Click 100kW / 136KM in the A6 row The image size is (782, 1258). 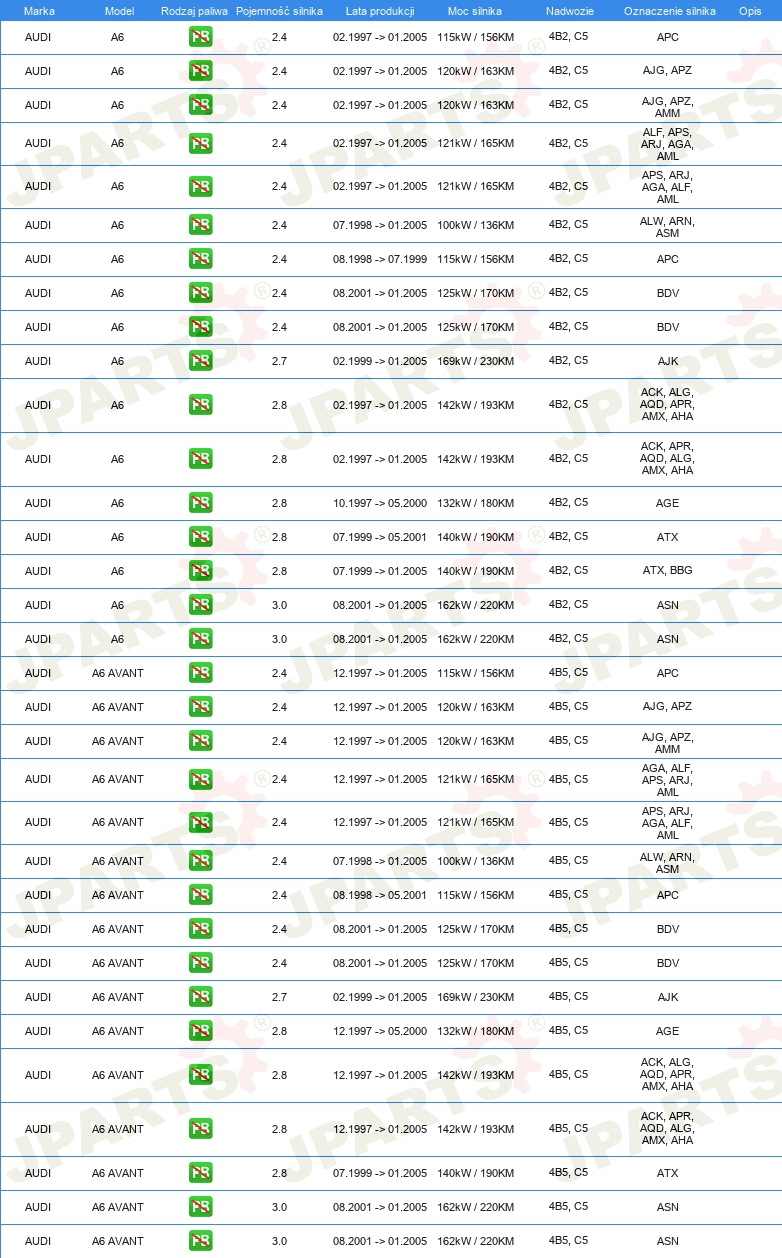(x=475, y=225)
